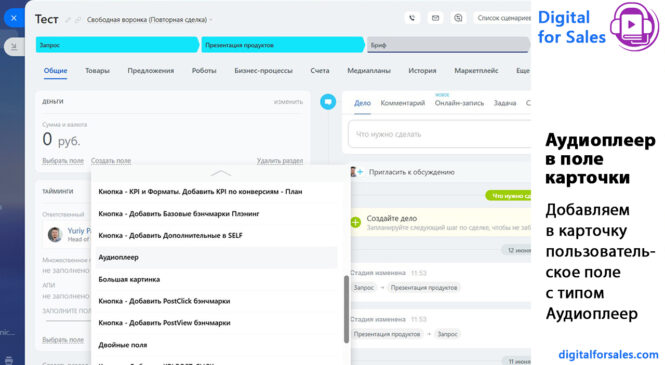Click the green Что нужно сделать badge
This screenshot has height=365, width=665.
509,195
